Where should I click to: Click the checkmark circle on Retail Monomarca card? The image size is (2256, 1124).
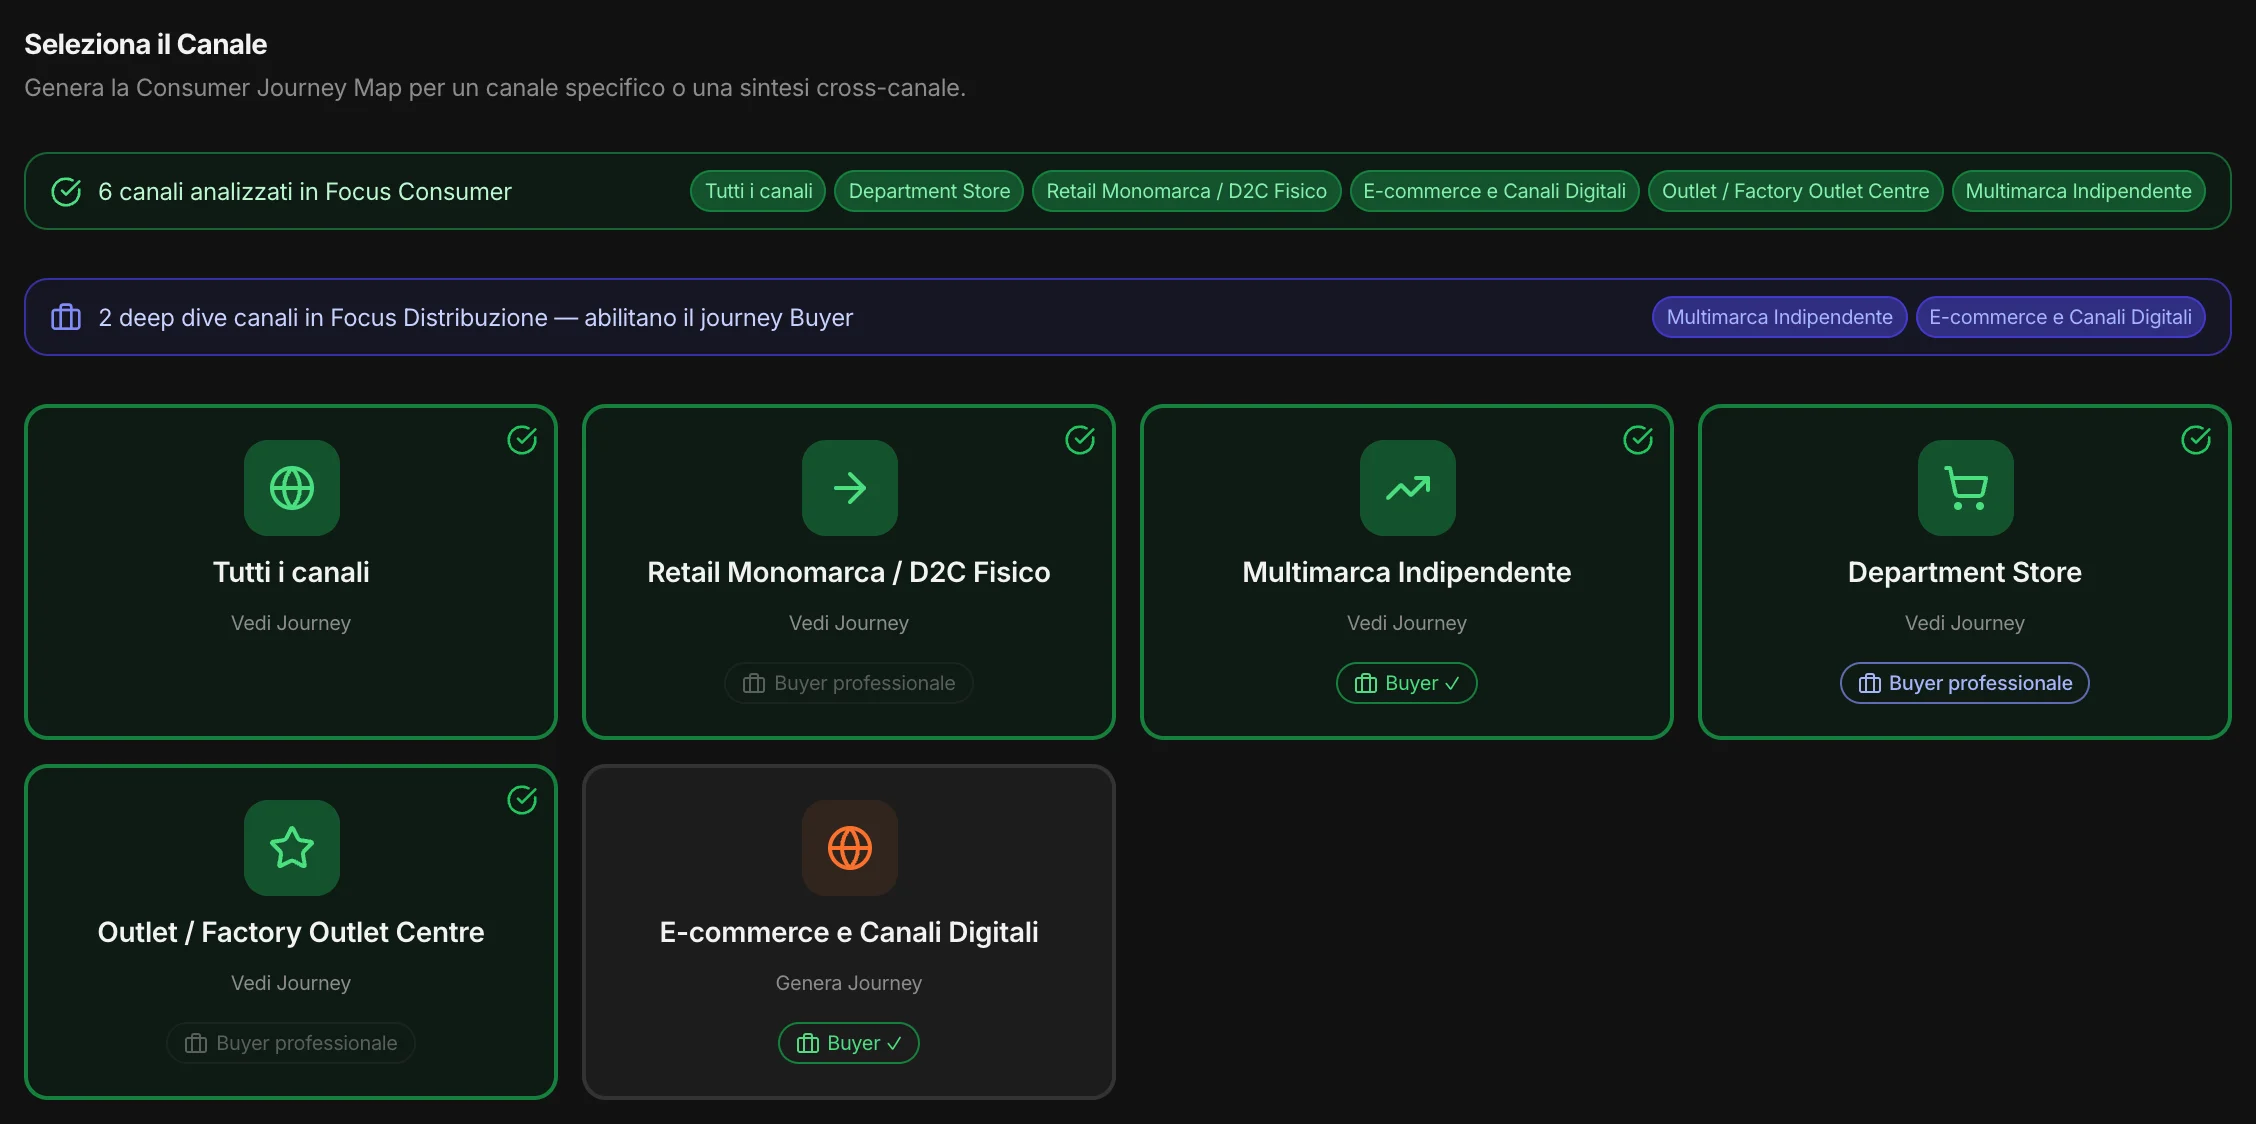click(1080, 440)
